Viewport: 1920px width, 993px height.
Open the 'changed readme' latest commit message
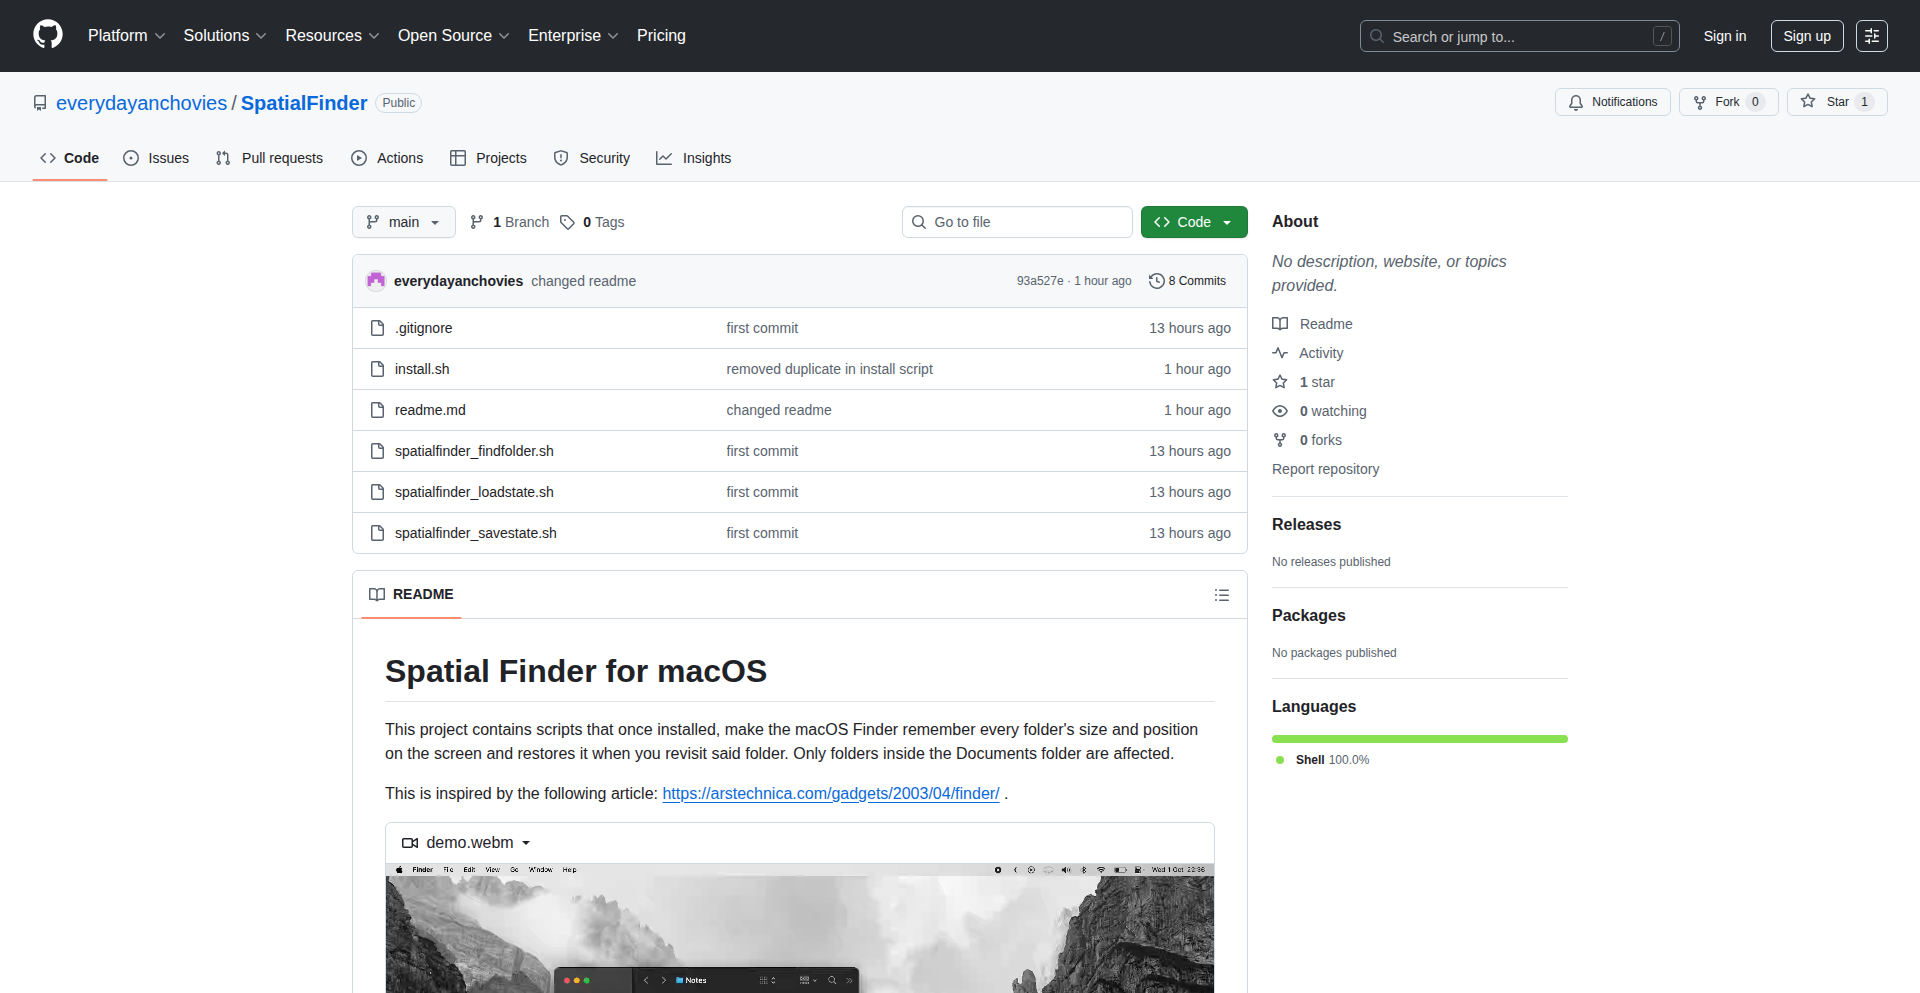[583, 281]
